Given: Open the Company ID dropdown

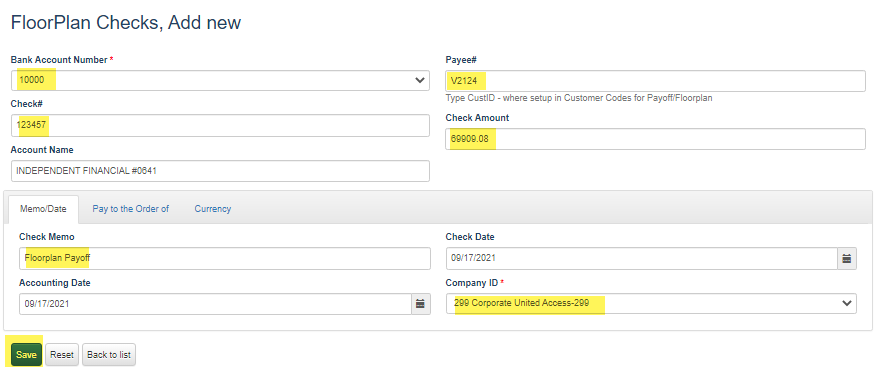Looking at the screenshot, I should click(651, 303).
